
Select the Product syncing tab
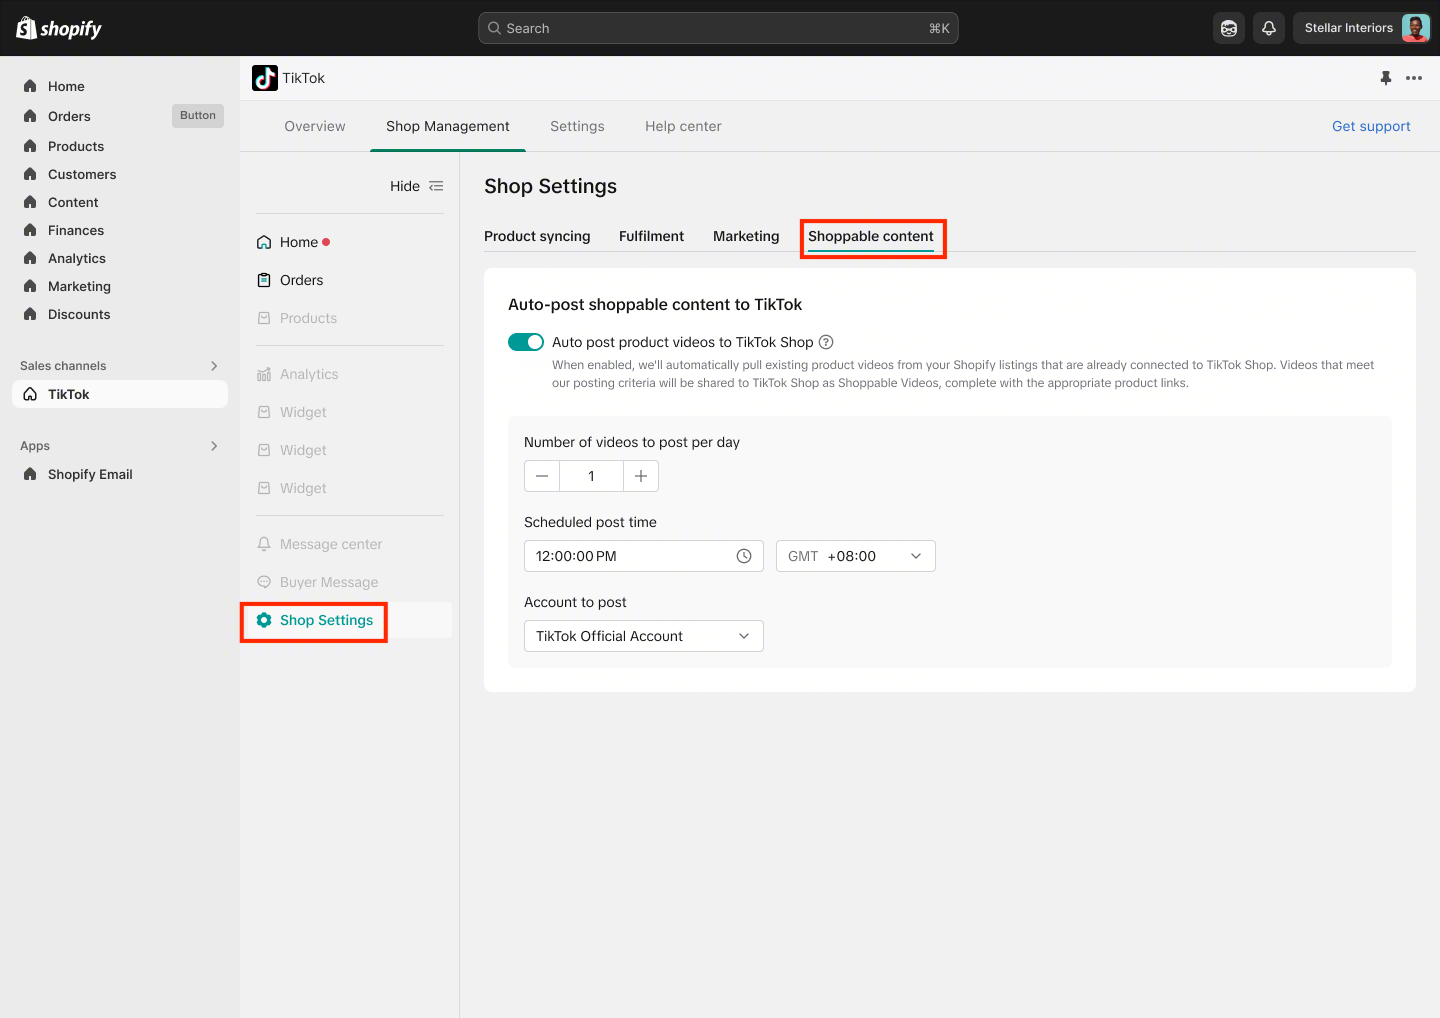[537, 236]
